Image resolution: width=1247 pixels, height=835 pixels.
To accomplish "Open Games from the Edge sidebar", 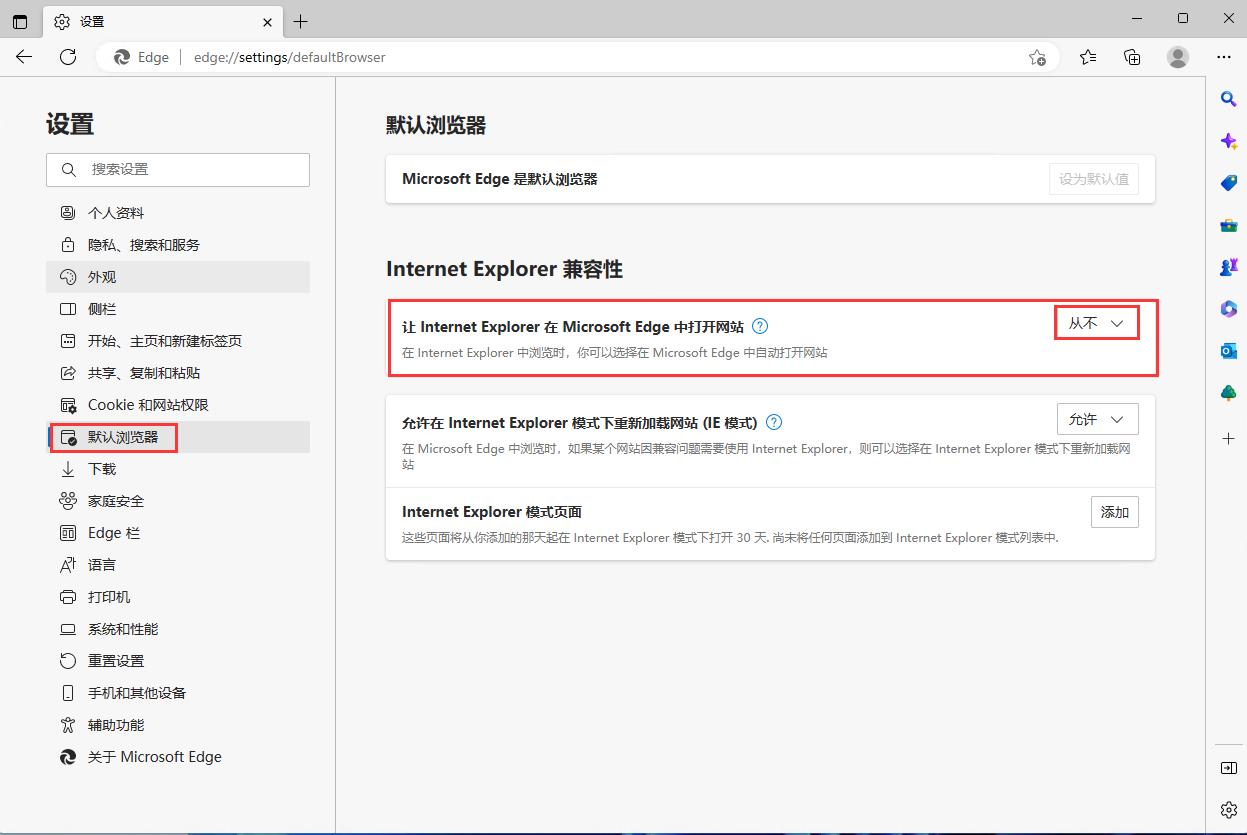I will point(1228,266).
